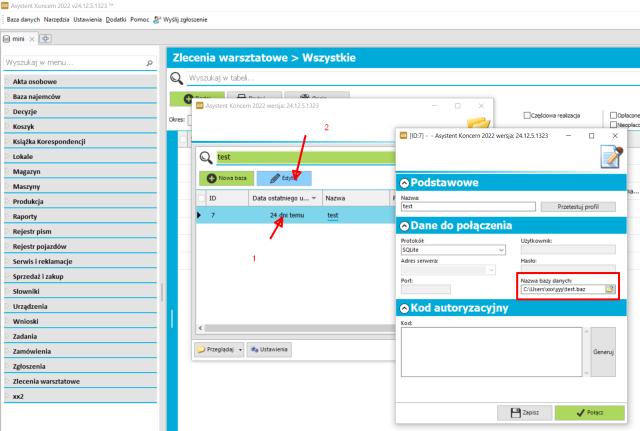Click the row expander arrow for ID 7
The height and width of the screenshot is (431, 640).
[x=199, y=215]
